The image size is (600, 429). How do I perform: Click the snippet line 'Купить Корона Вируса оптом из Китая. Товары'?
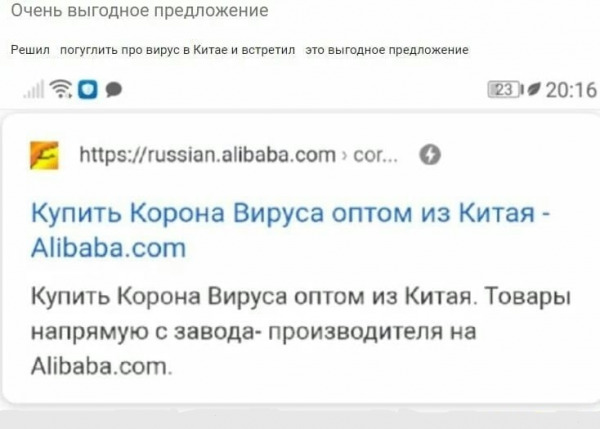pos(301,297)
